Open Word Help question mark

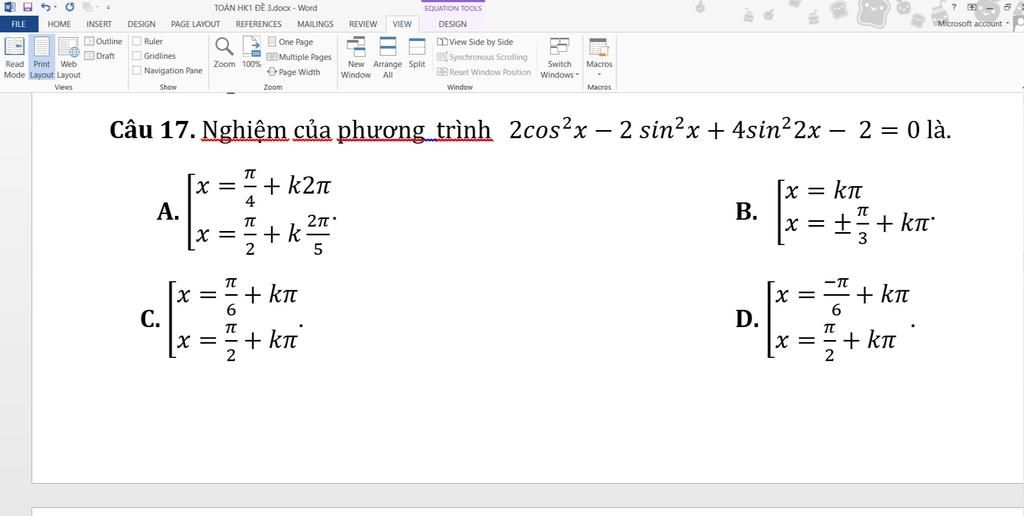[954, 7]
